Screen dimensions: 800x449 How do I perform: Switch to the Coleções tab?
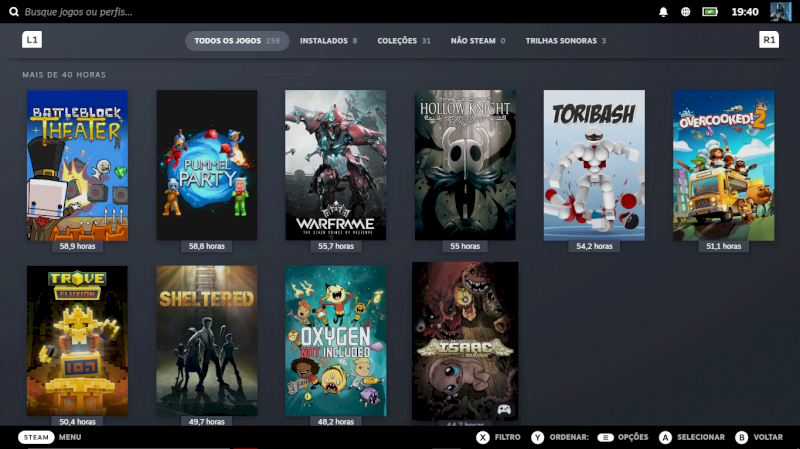(404, 41)
